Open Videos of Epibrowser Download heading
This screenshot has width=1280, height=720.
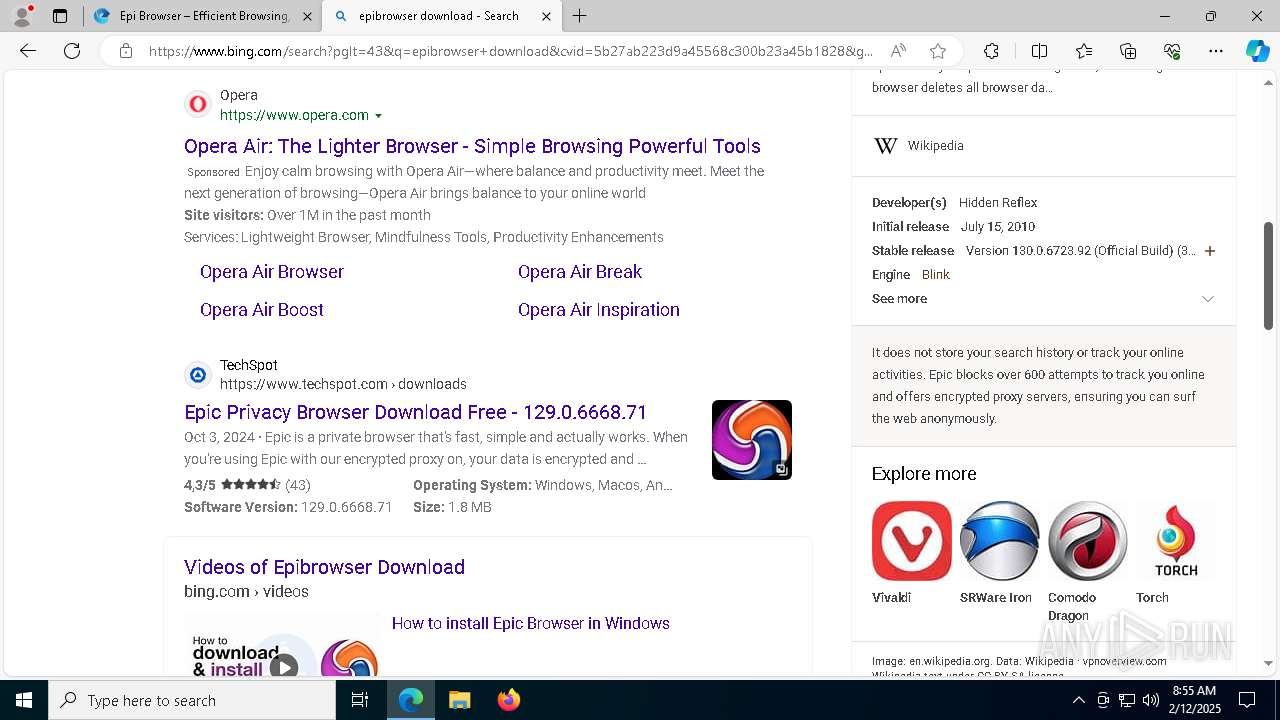[x=324, y=567]
